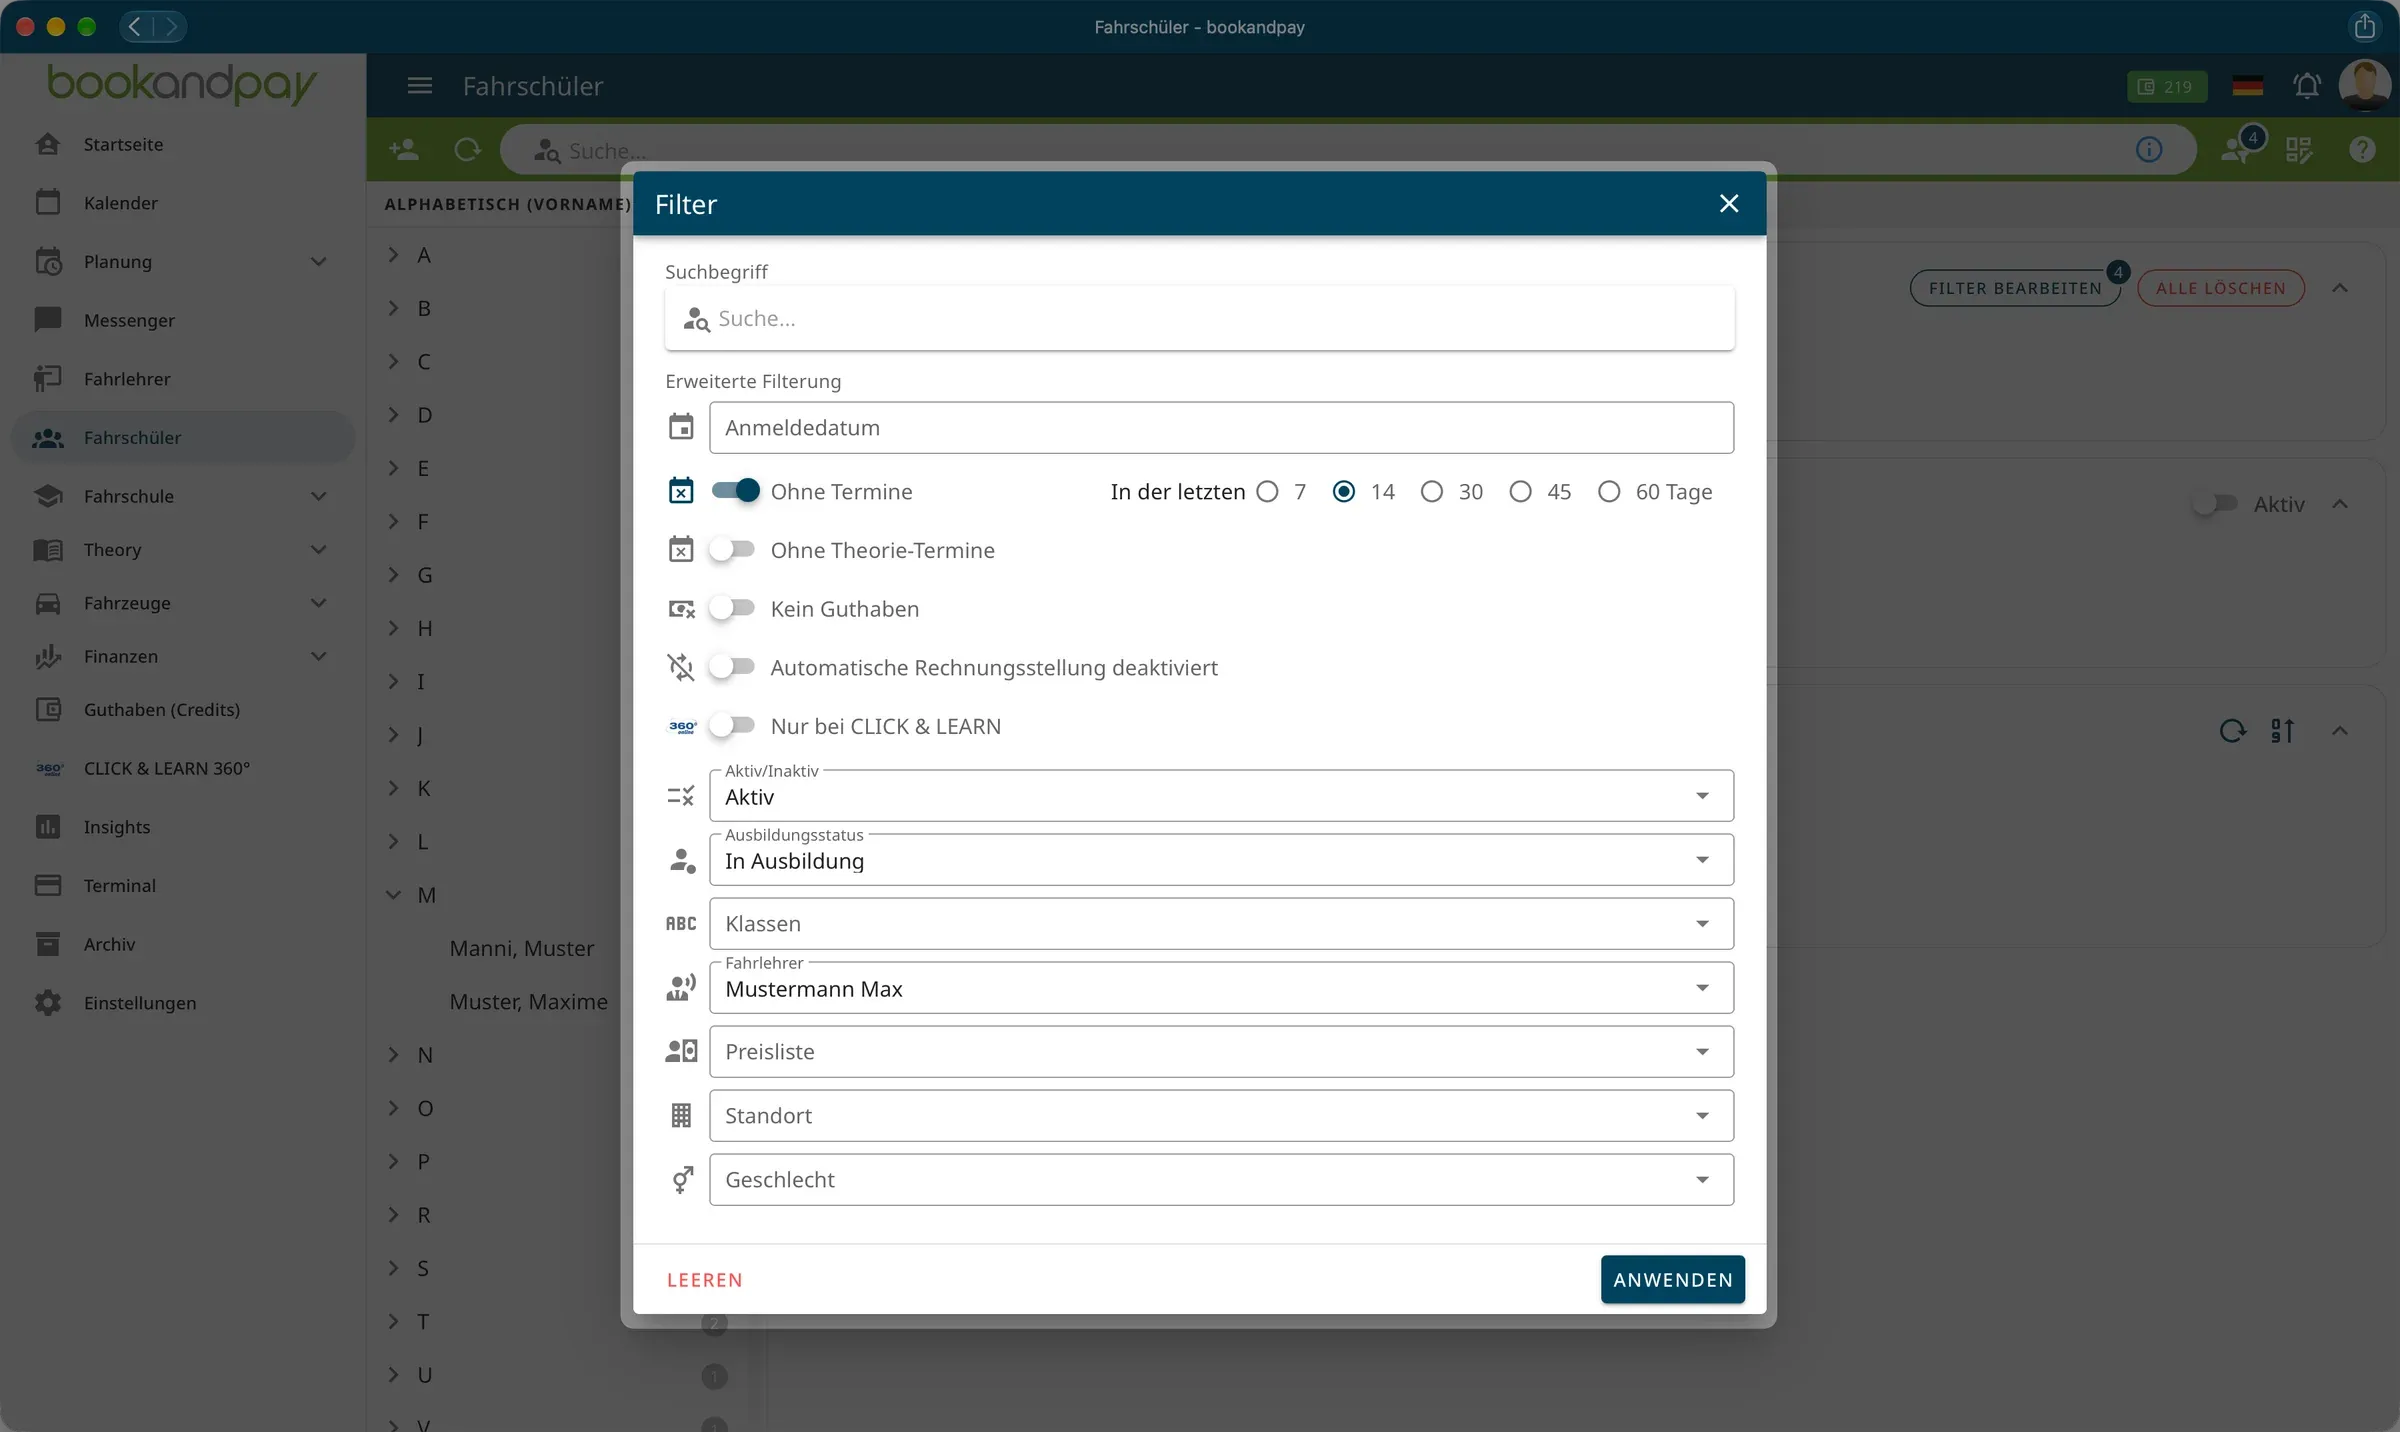Enable Nur bei CLICK & LEARN toggle
The image size is (2400, 1432).
[x=732, y=726]
